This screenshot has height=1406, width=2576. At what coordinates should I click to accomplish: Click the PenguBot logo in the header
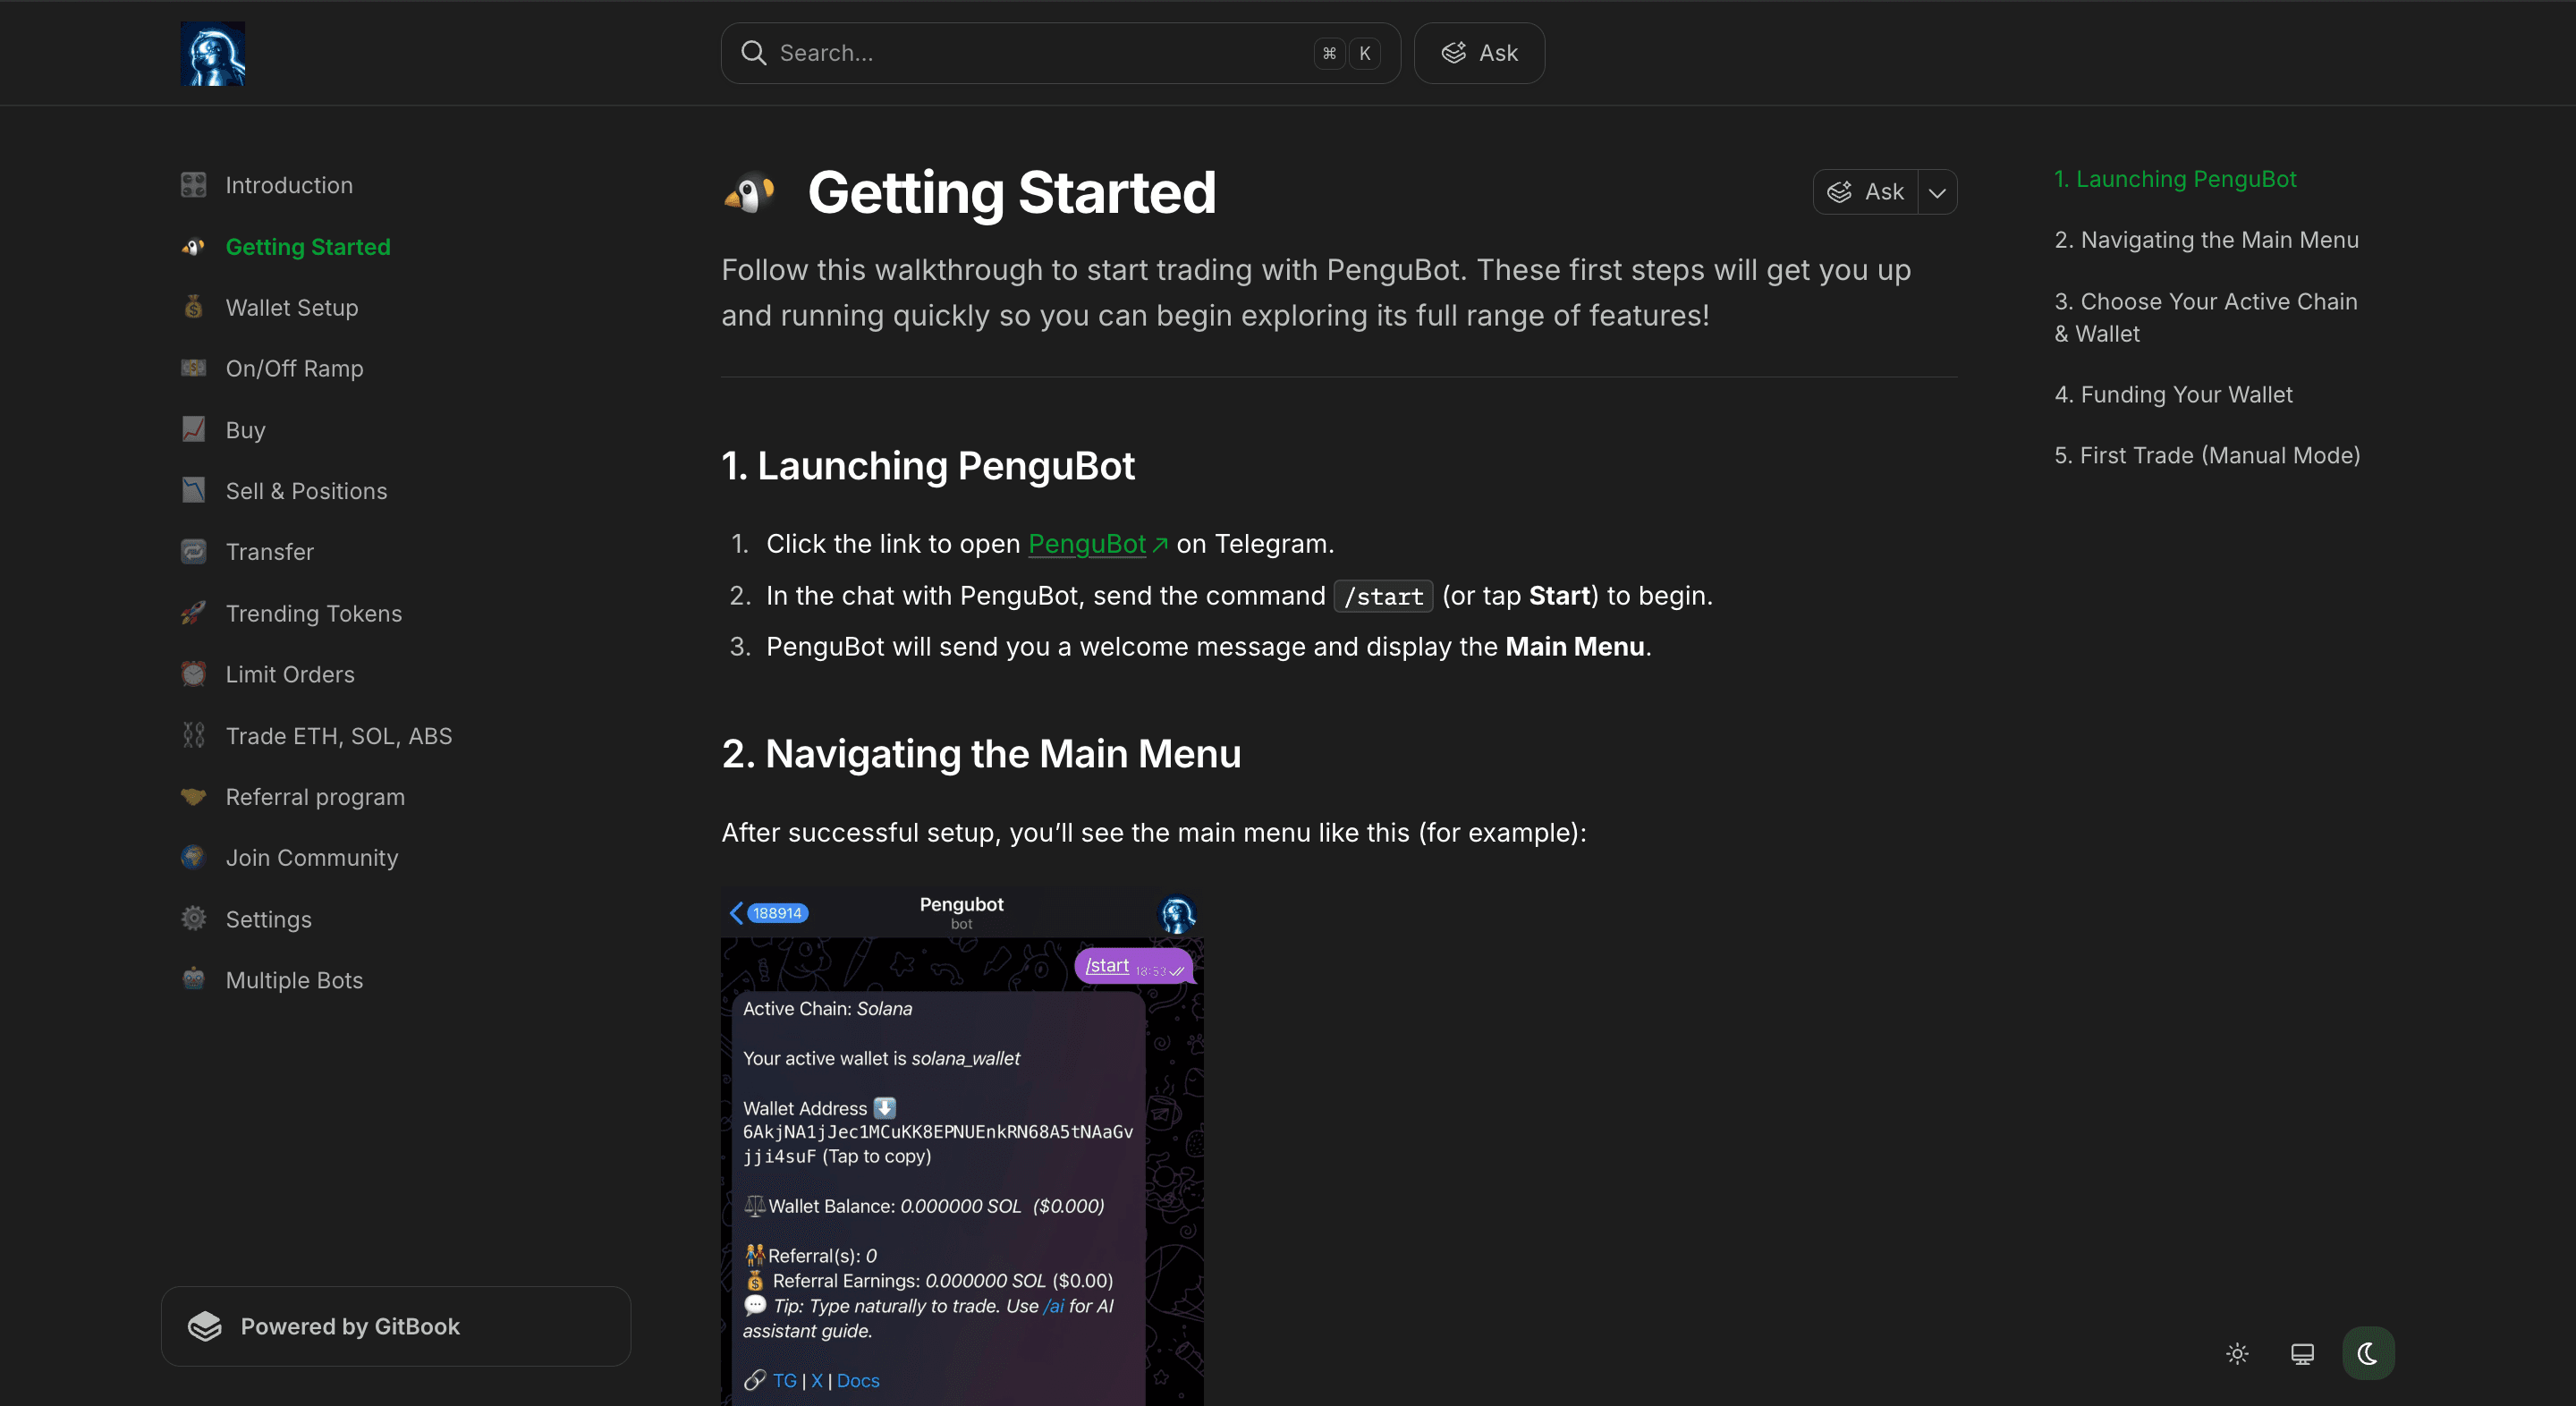point(212,53)
